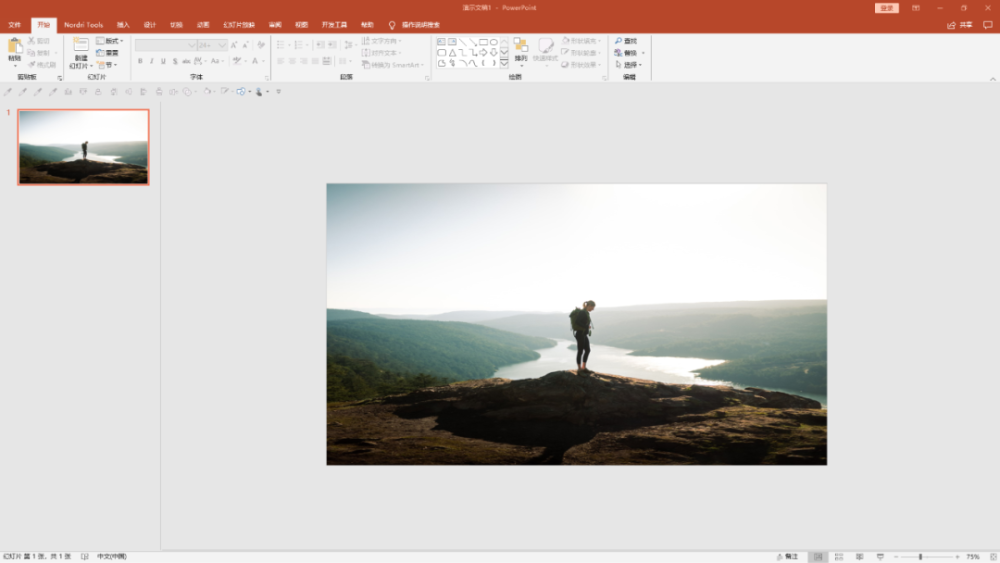Open the comments pane icon
Viewport: 1000px width, 563px height.
(987, 25)
